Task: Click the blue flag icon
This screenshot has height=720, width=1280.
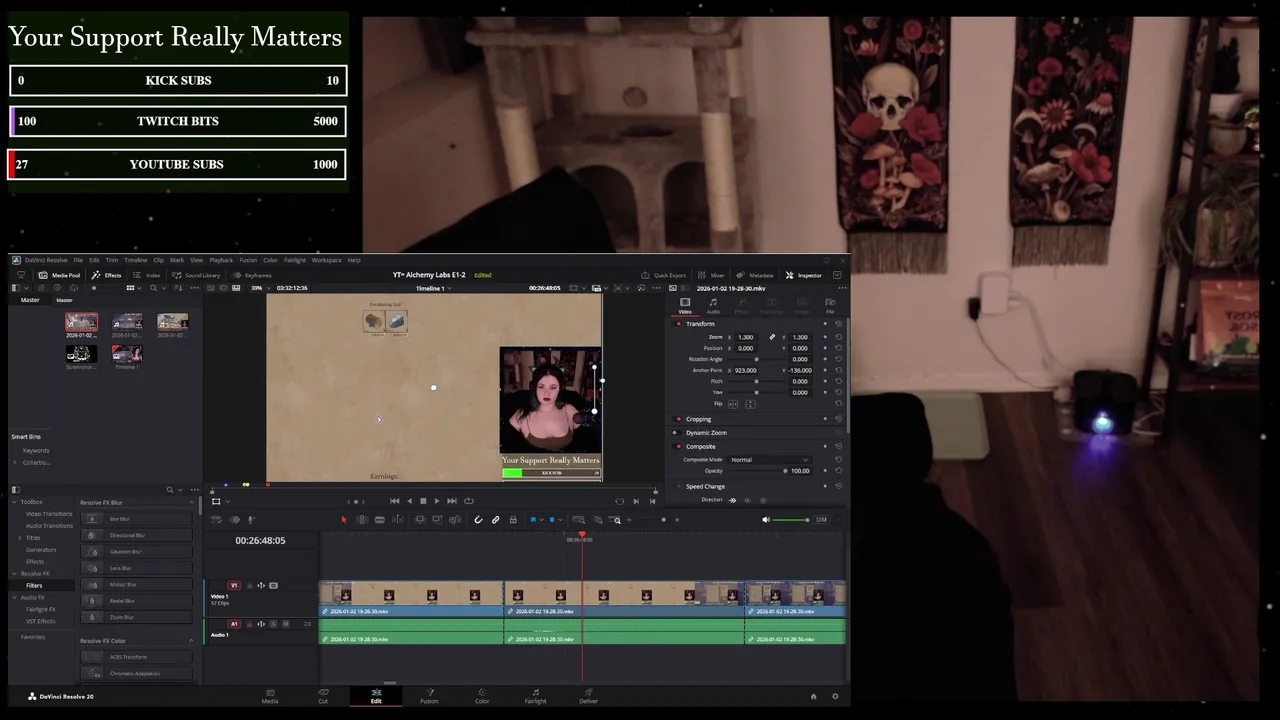Action: 533,520
